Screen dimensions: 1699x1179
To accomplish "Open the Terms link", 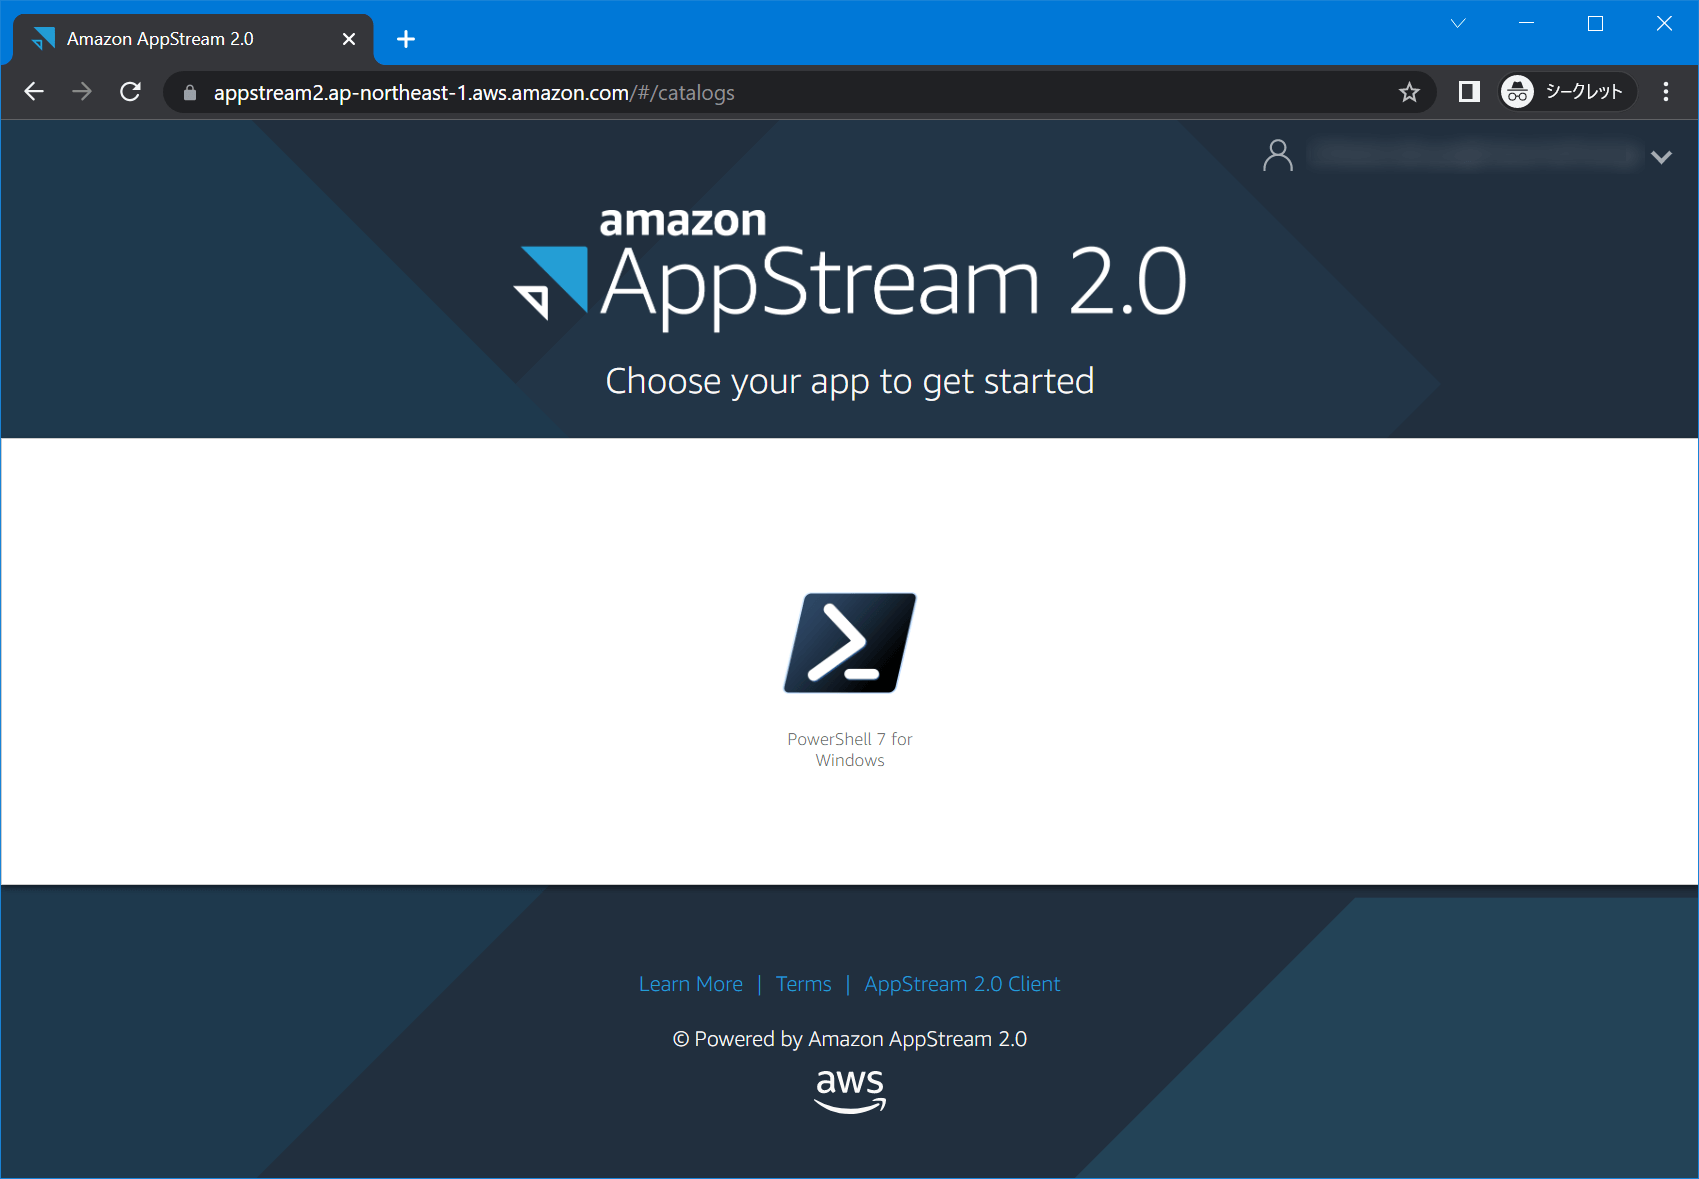I will [x=803, y=984].
